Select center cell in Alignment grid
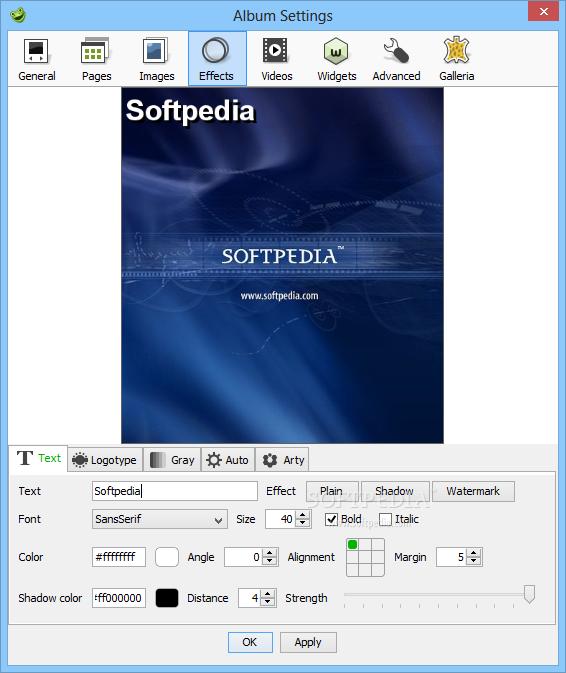566x673 pixels. pos(365,558)
